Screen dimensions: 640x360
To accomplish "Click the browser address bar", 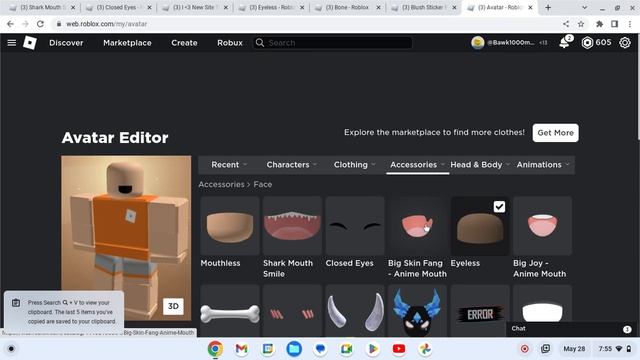I will coord(306,24).
